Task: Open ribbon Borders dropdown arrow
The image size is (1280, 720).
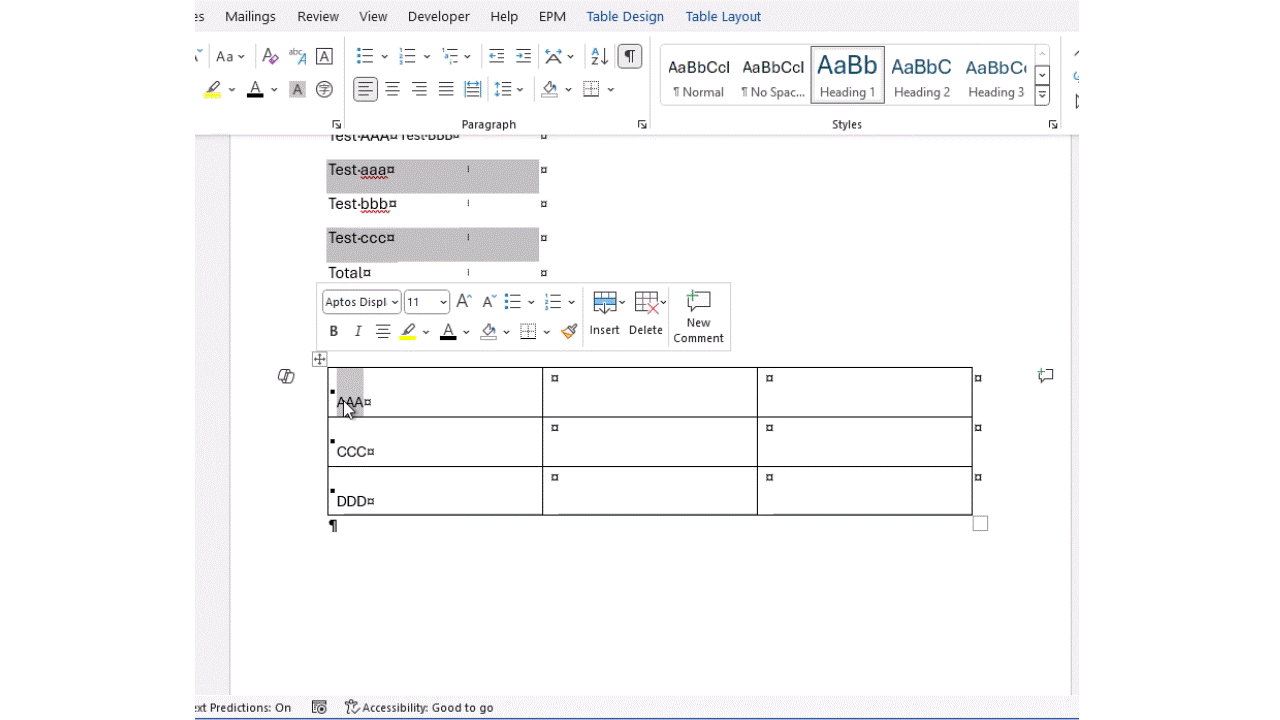Action: (x=611, y=89)
